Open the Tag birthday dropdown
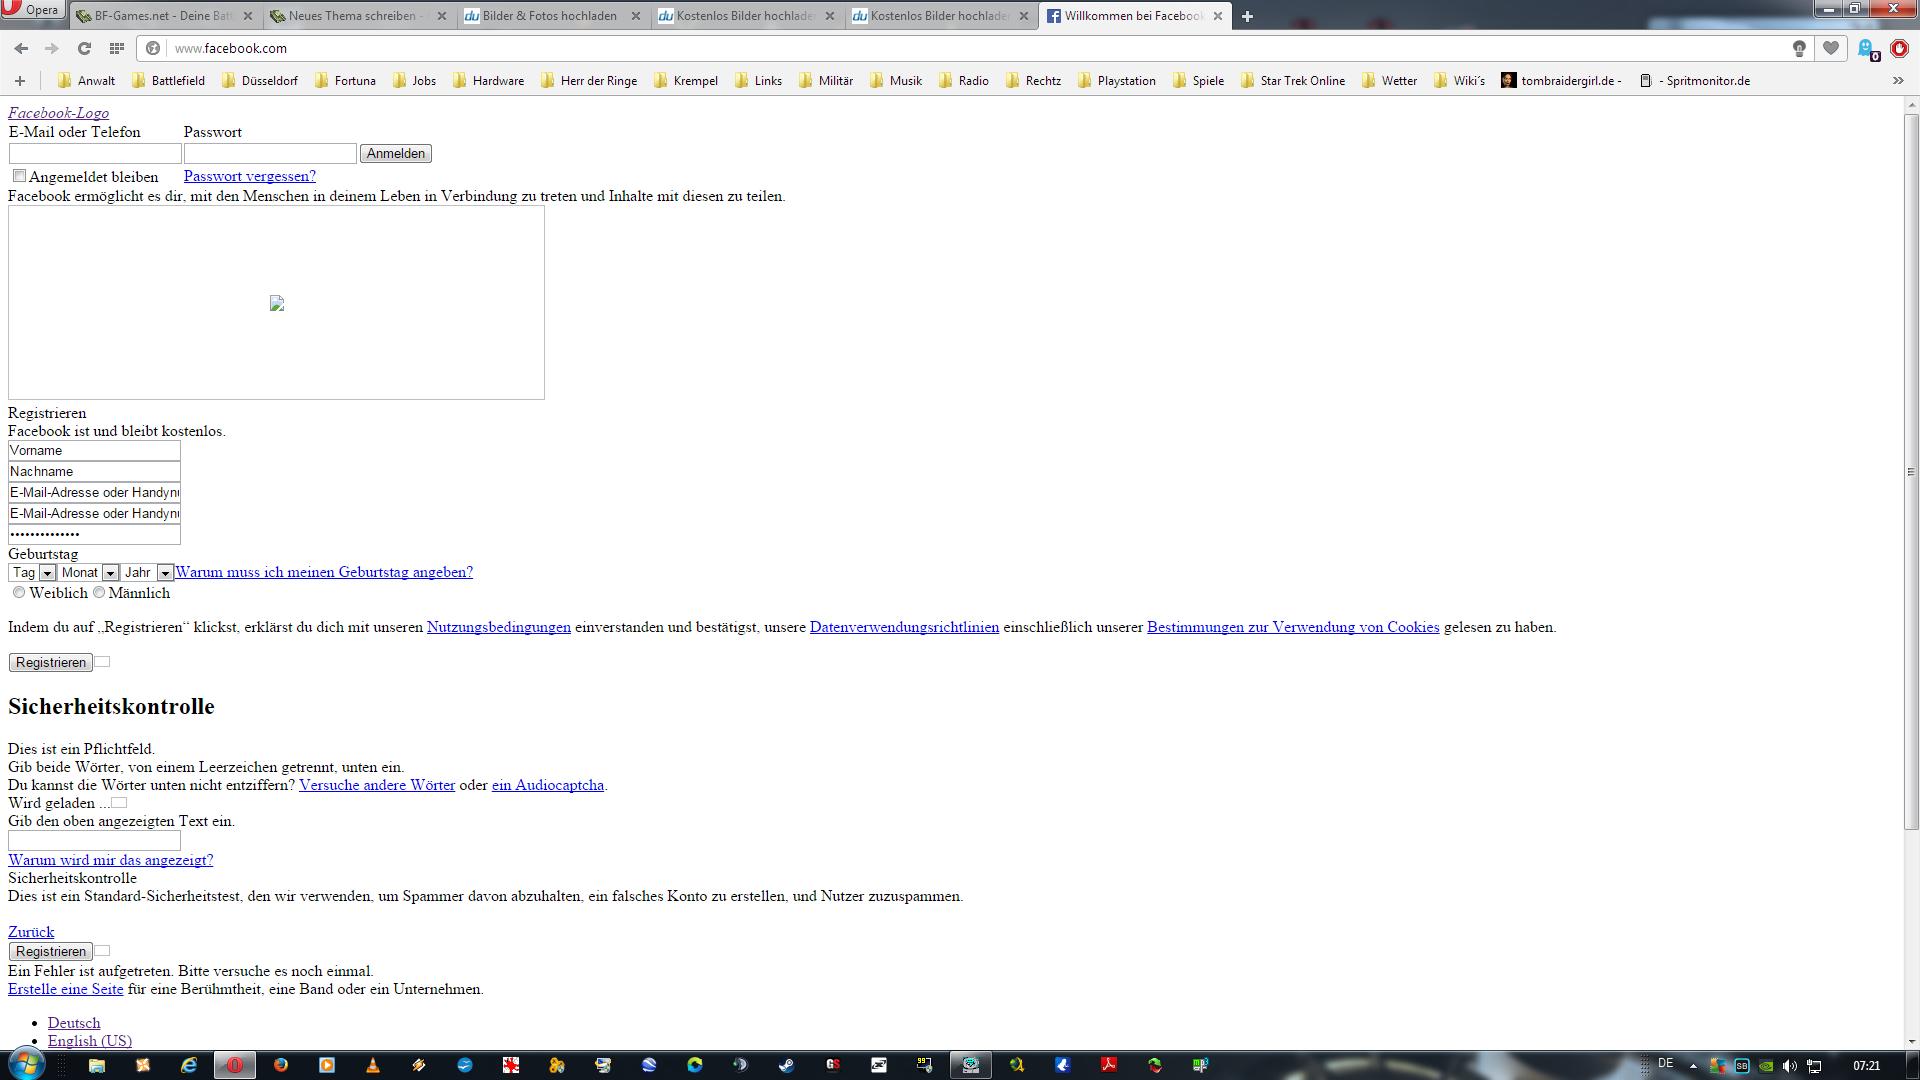The width and height of the screenshot is (1920, 1080). click(32, 573)
